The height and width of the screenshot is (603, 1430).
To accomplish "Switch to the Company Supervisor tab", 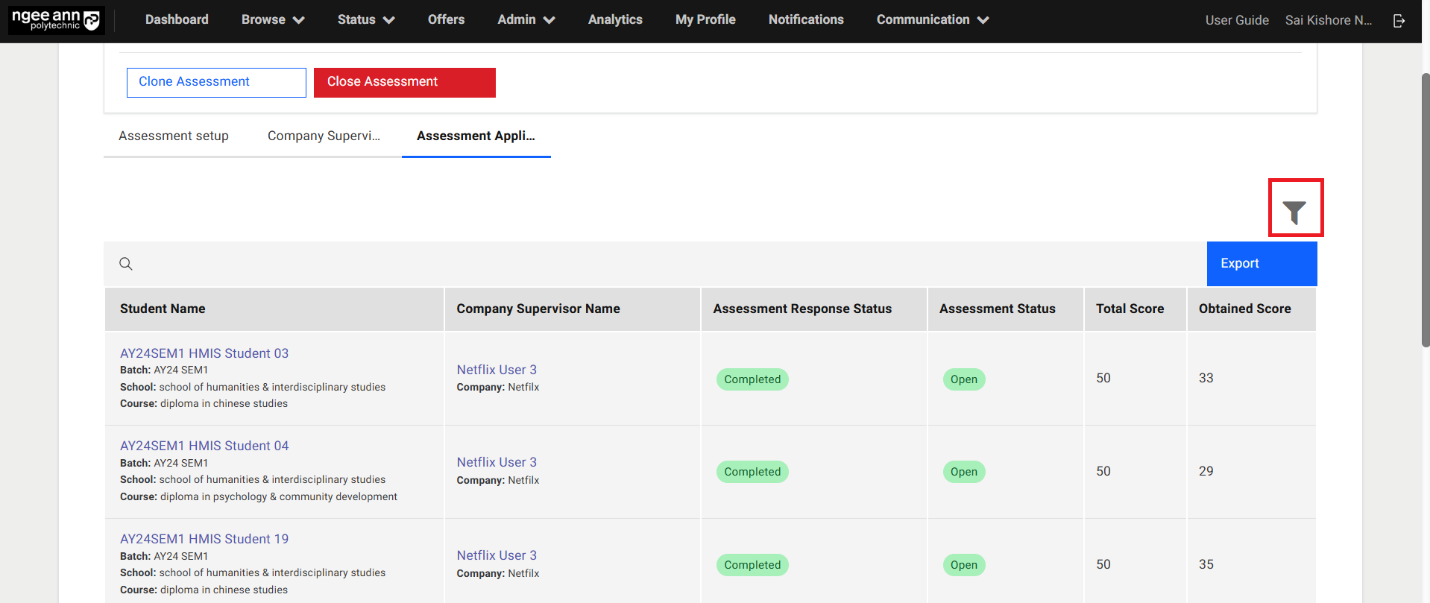I will point(324,136).
